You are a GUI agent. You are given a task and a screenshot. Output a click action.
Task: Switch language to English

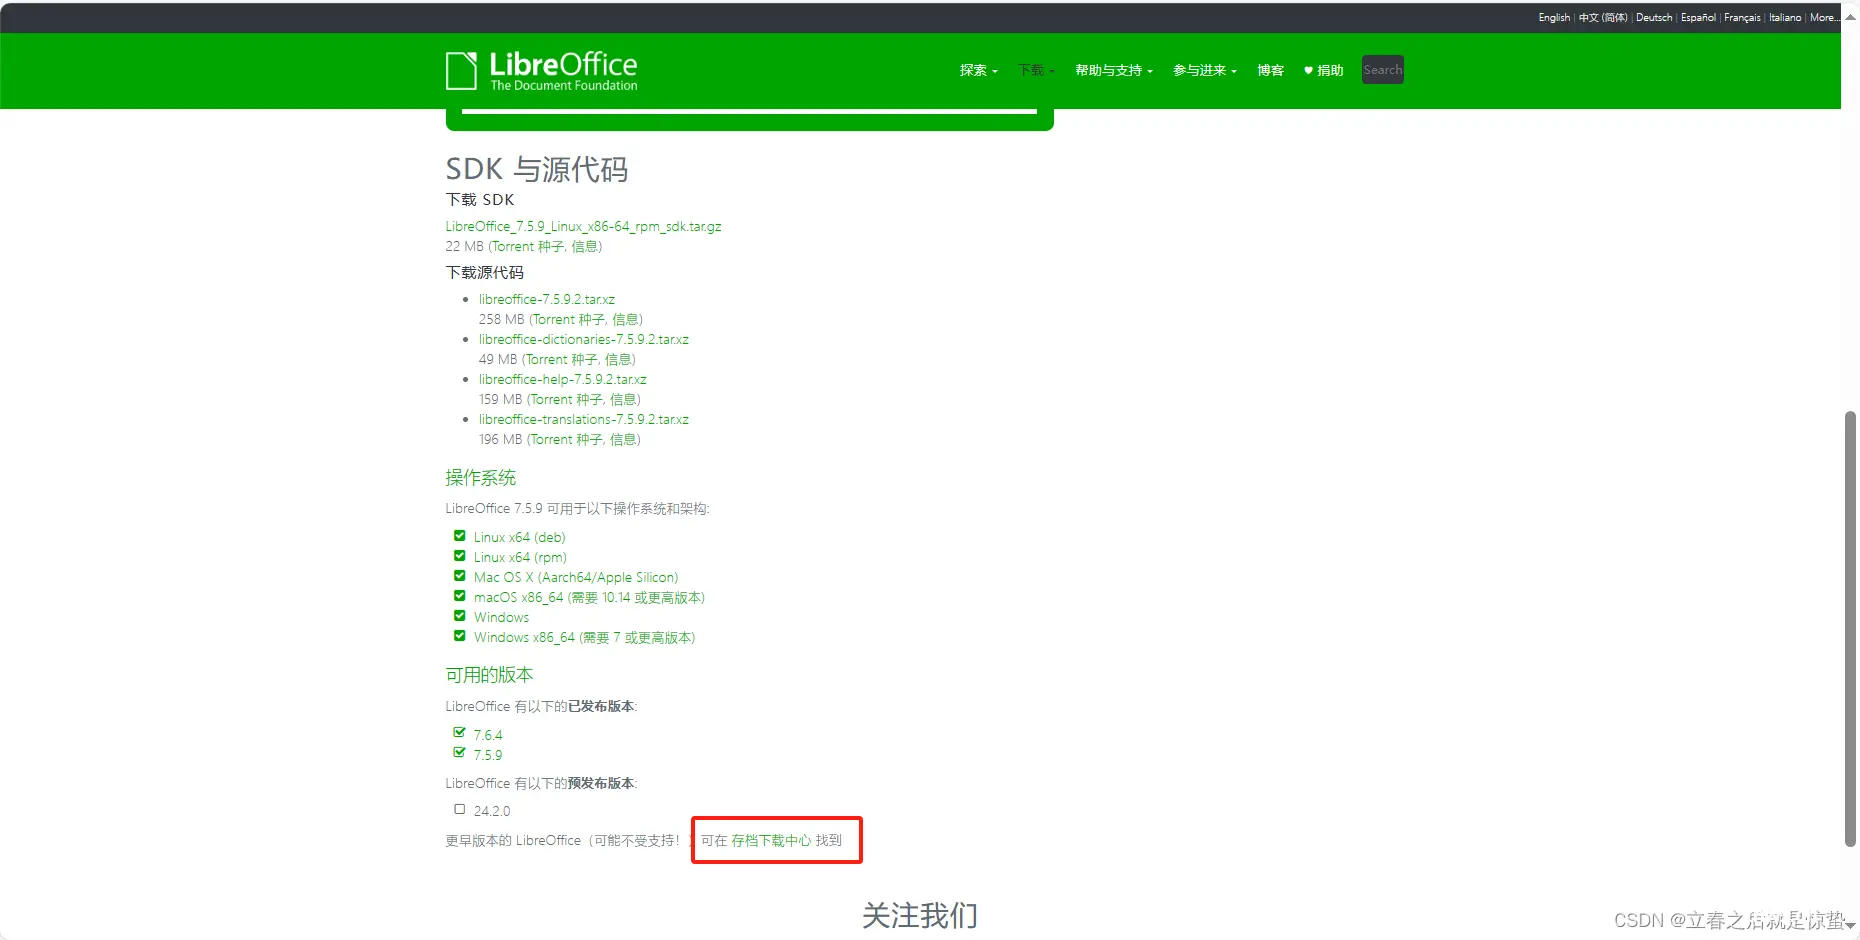click(1554, 17)
